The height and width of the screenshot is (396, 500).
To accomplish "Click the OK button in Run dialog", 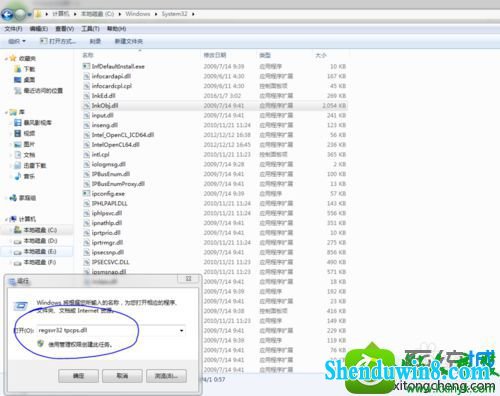I will pyautogui.click(x=78, y=376).
